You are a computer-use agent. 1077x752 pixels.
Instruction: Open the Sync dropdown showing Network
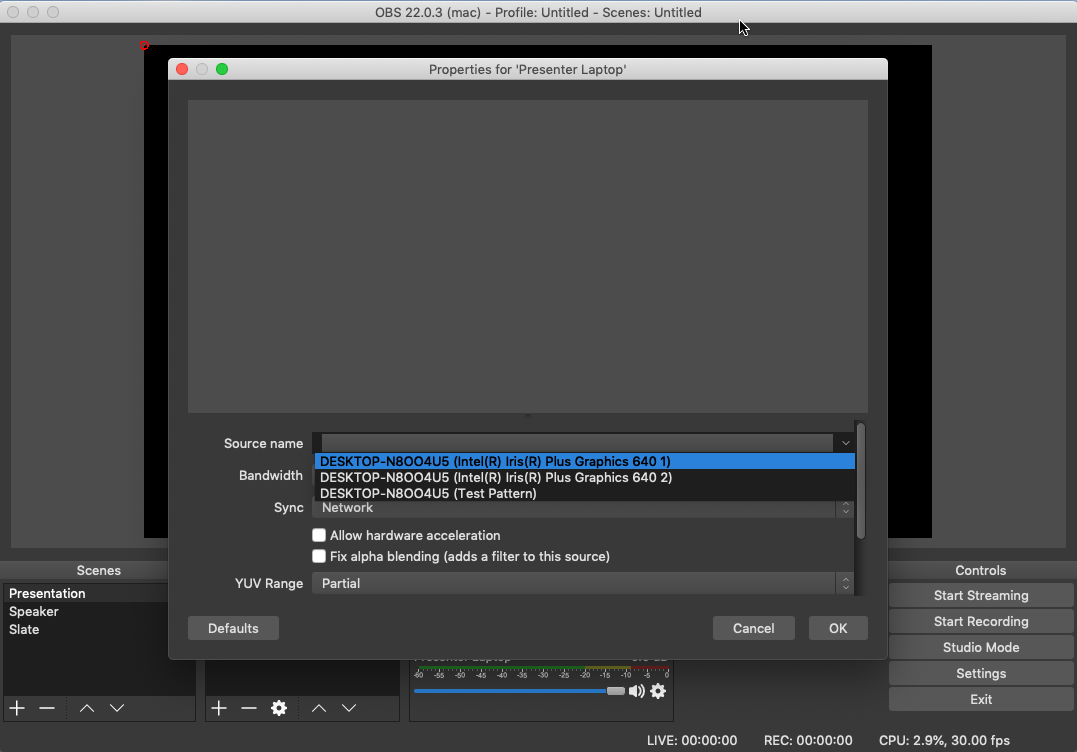(x=582, y=508)
